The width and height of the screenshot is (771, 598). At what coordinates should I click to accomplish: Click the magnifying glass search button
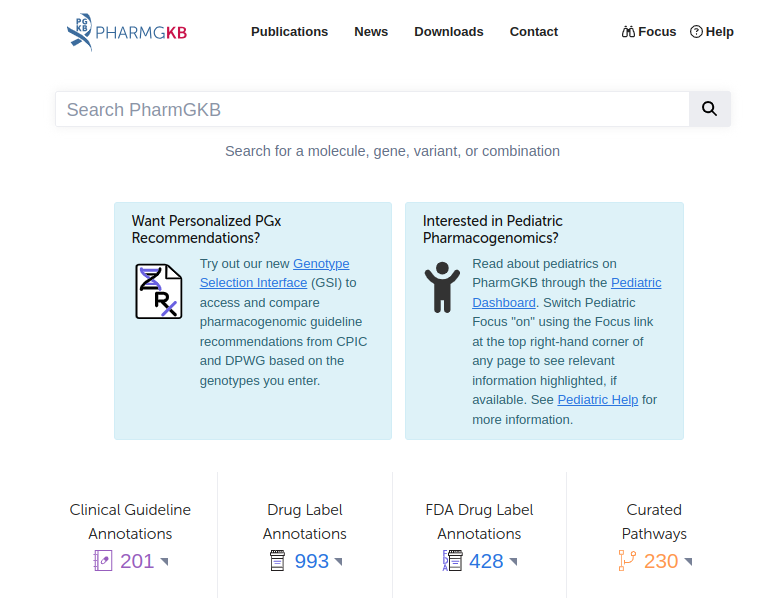tap(709, 109)
